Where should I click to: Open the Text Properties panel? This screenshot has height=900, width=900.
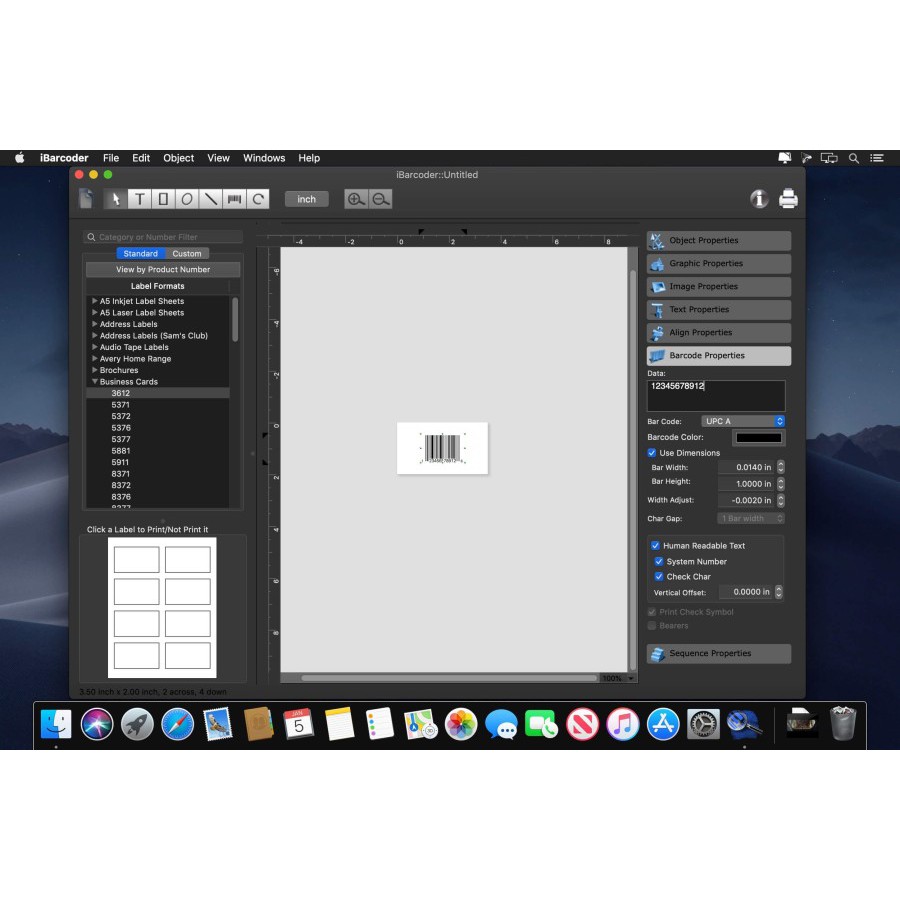718,310
